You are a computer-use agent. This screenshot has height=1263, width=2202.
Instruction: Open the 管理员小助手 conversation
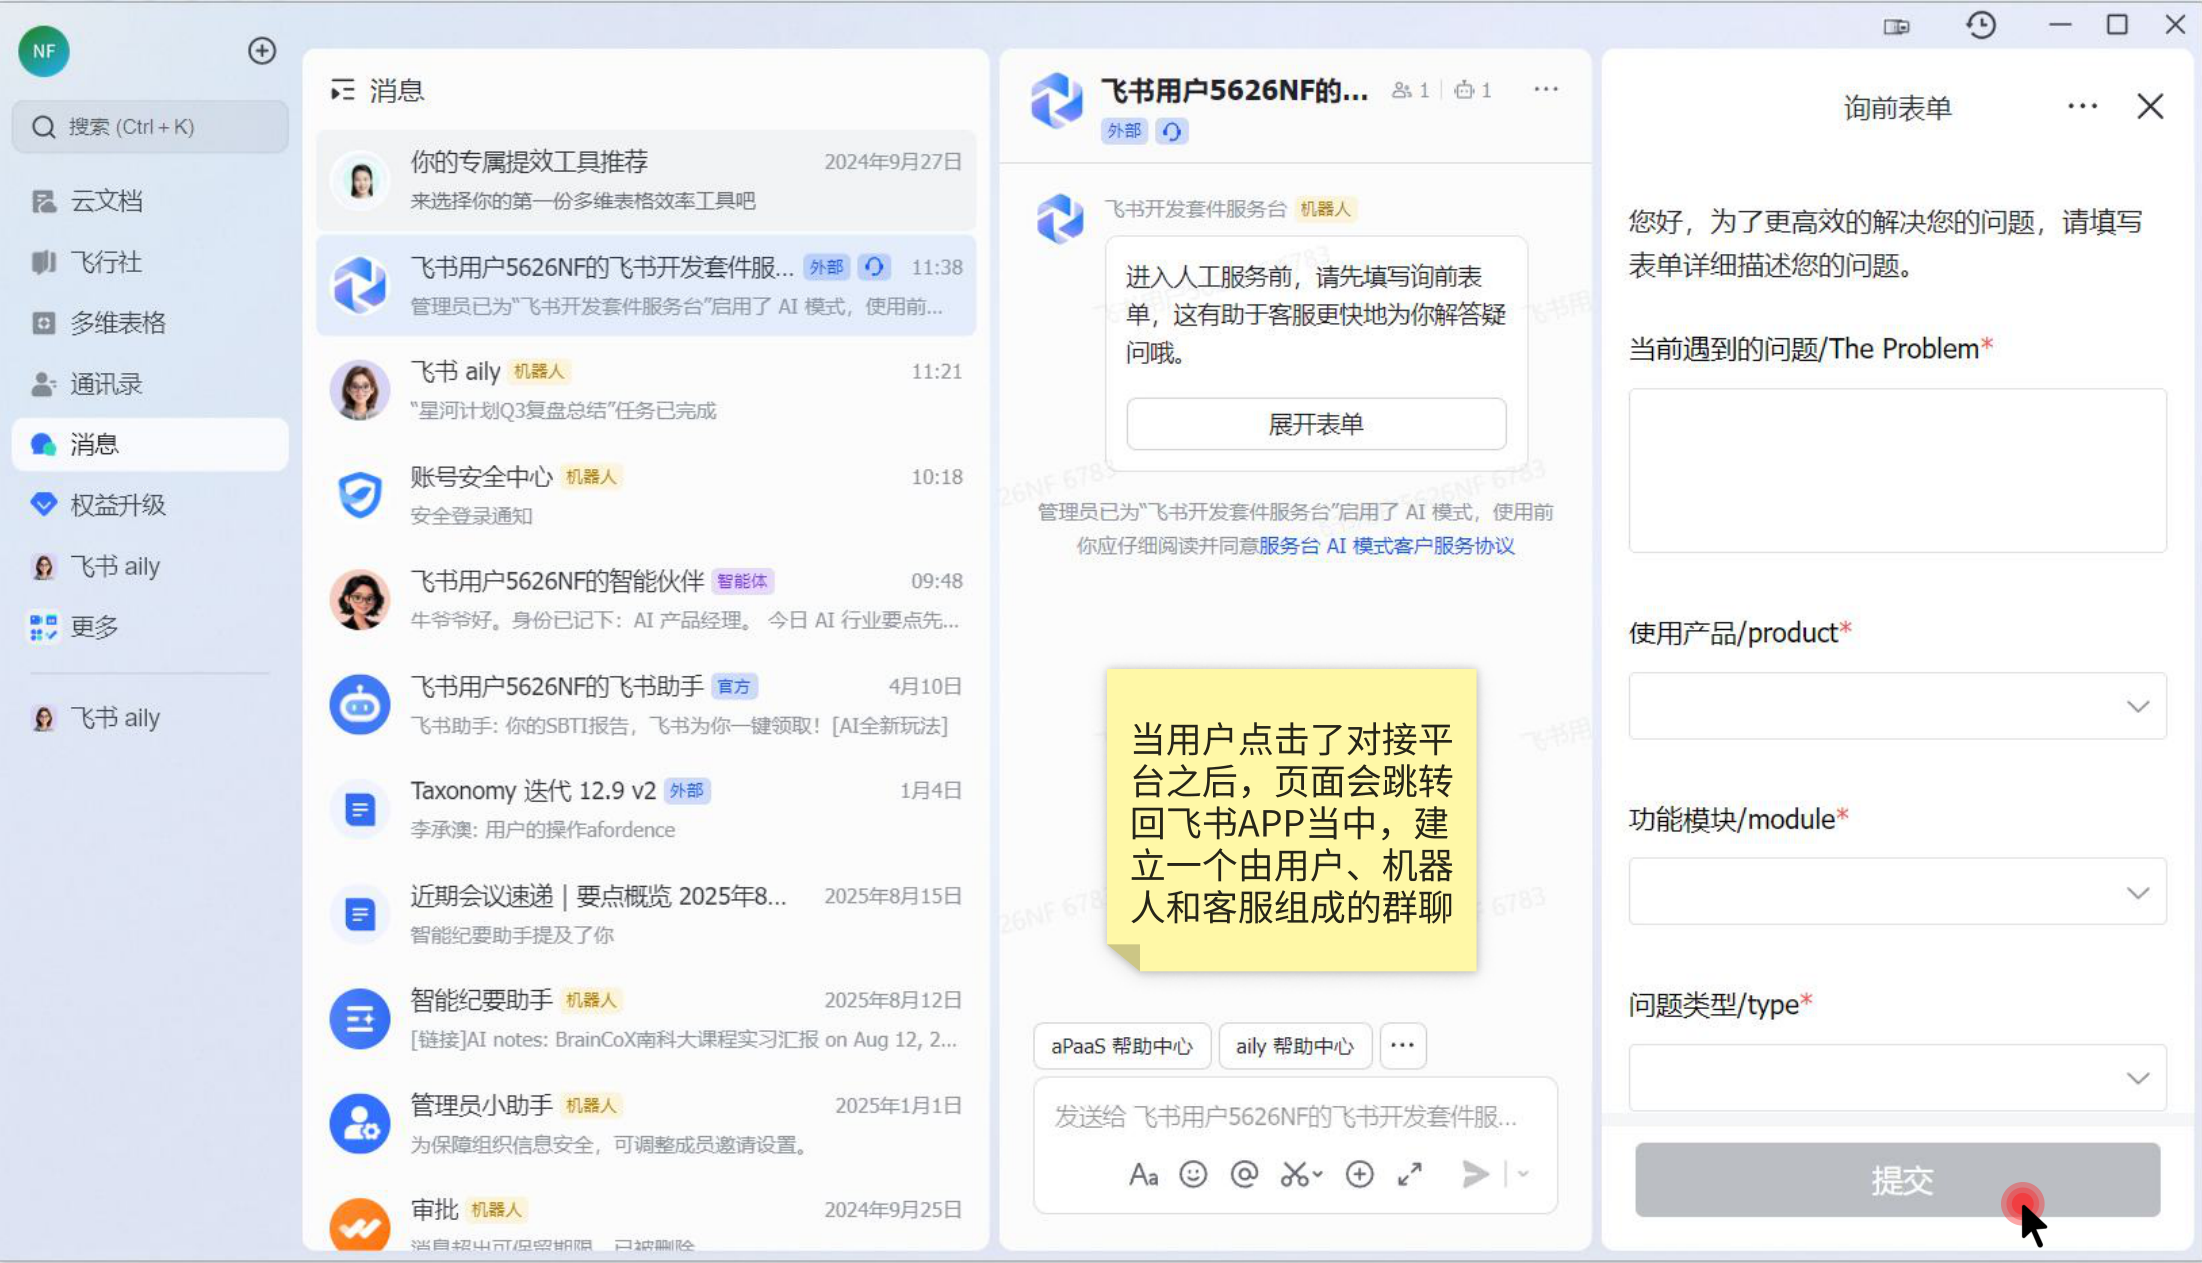coord(646,1124)
